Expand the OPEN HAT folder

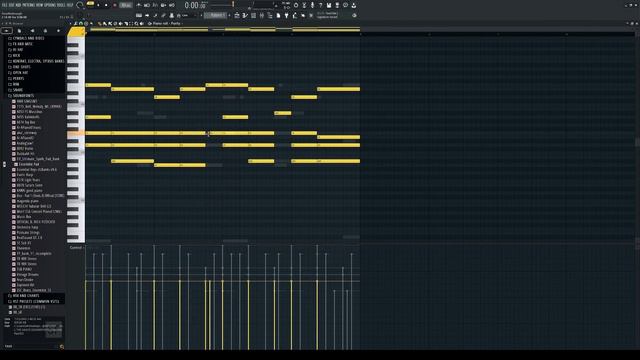click(19, 73)
